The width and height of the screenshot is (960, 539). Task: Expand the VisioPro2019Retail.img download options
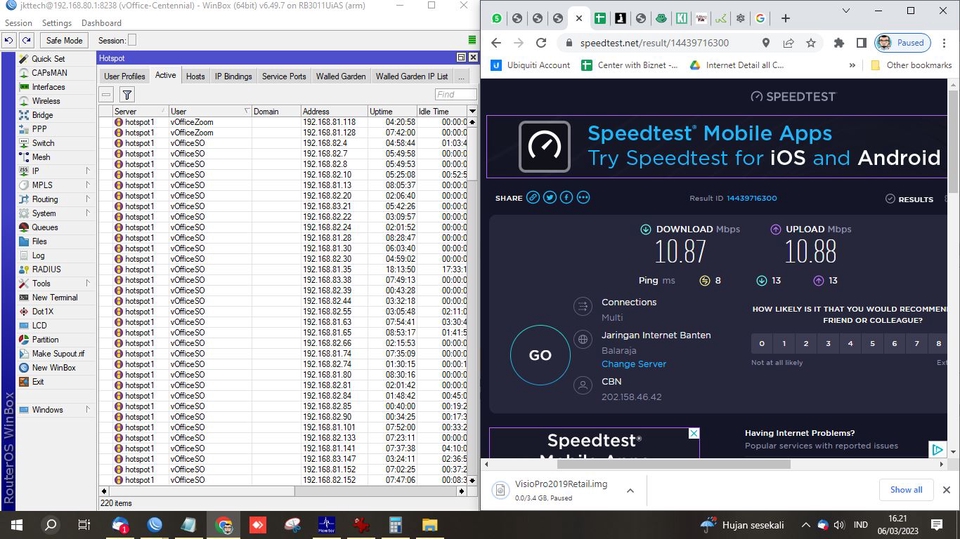pyautogui.click(x=630, y=491)
